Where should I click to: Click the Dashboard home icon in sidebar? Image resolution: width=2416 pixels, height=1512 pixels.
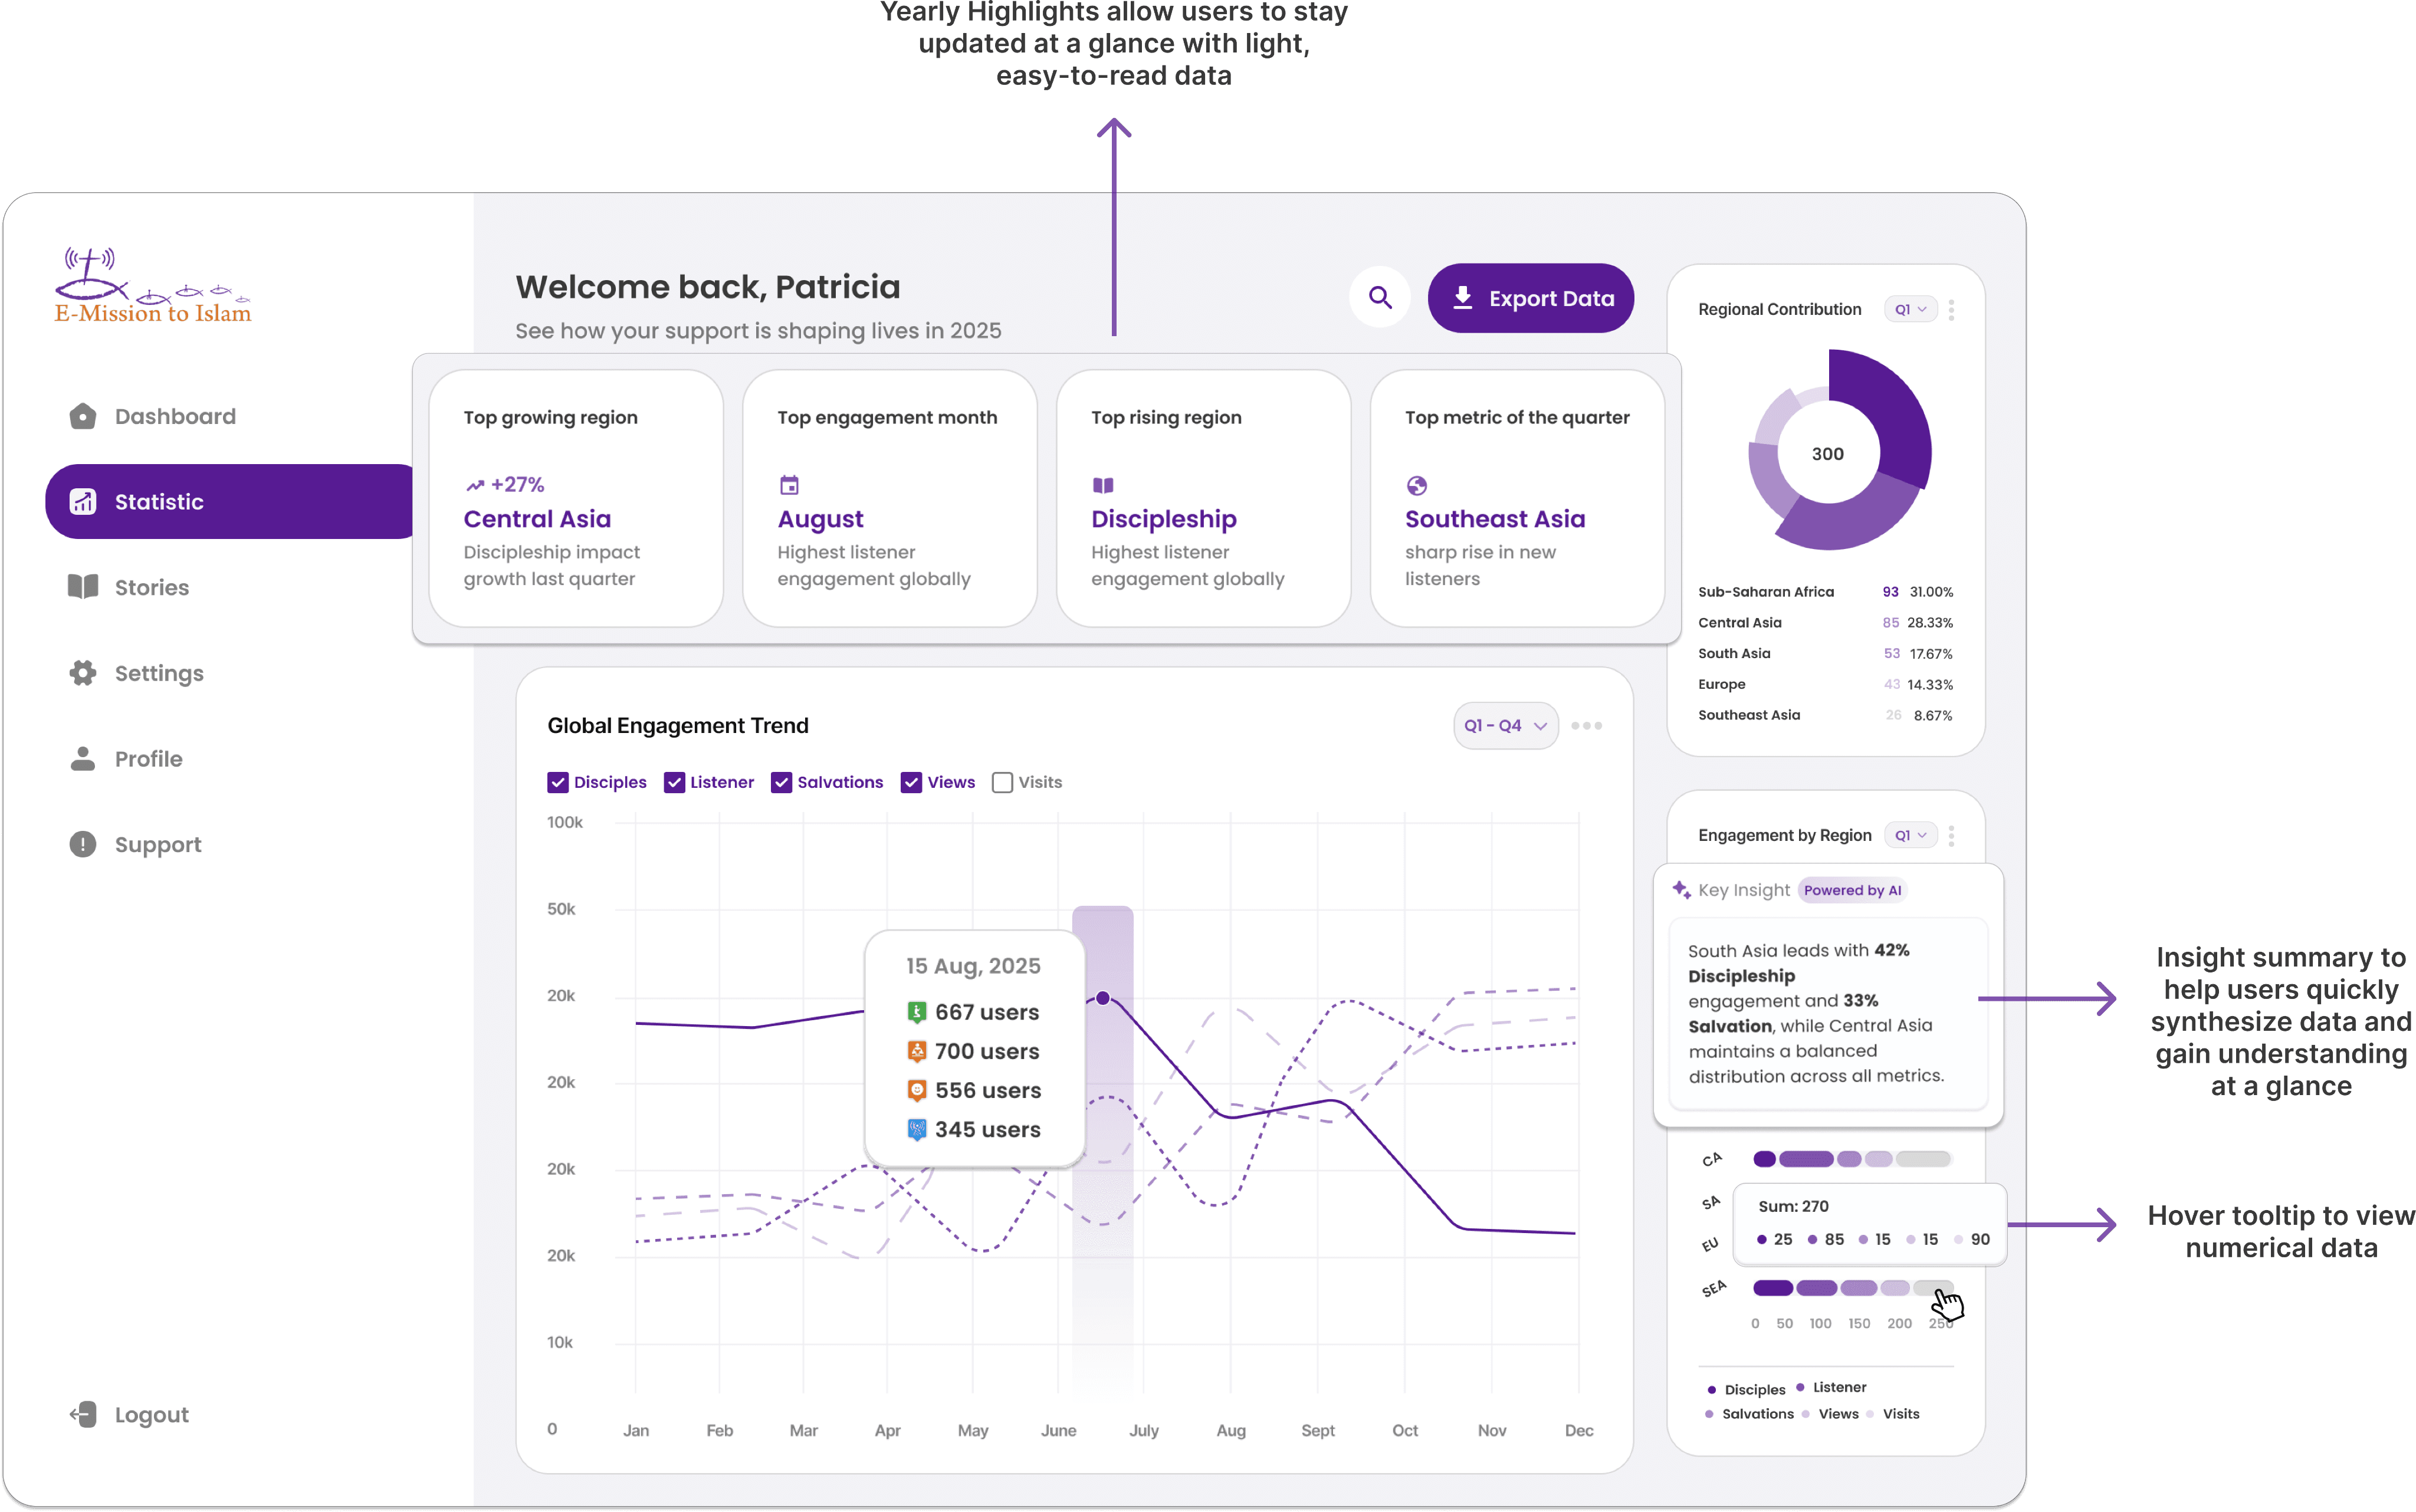point(83,416)
